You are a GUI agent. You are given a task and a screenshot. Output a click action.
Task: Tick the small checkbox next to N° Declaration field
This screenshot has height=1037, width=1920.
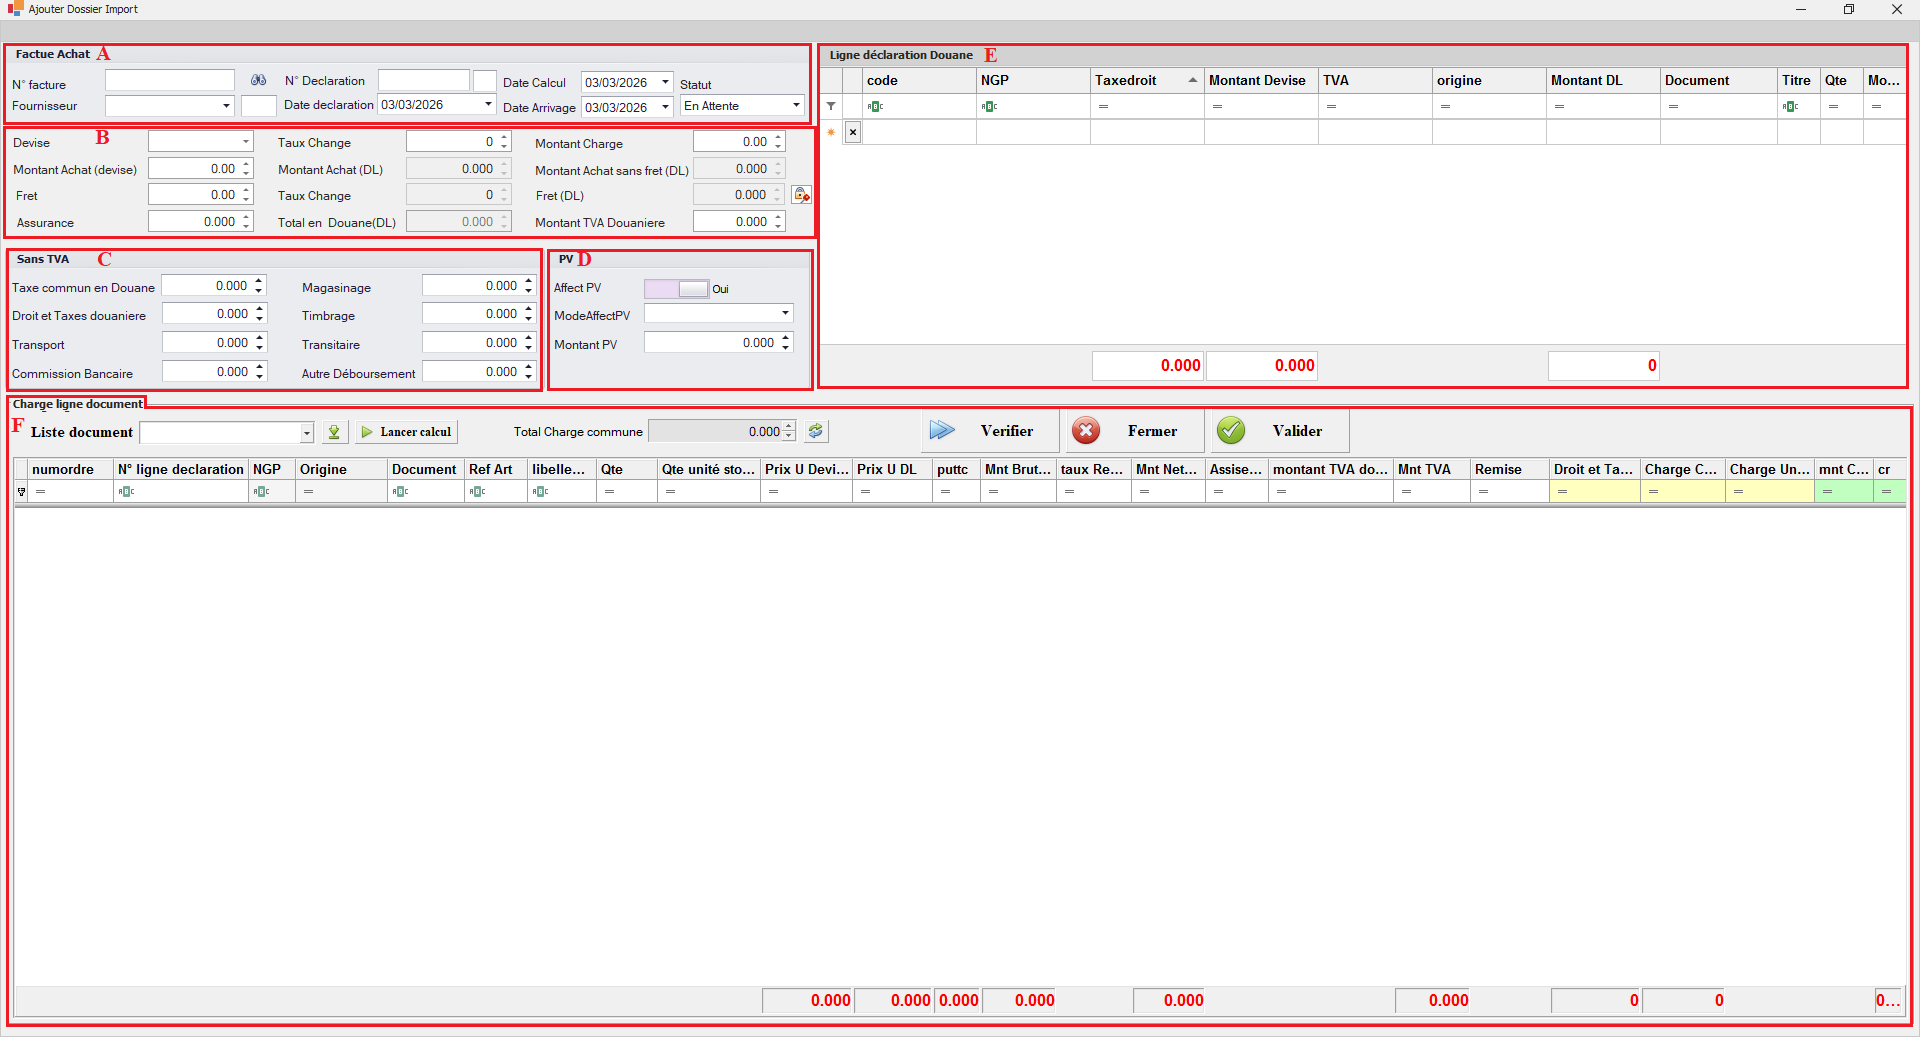[x=485, y=81]
